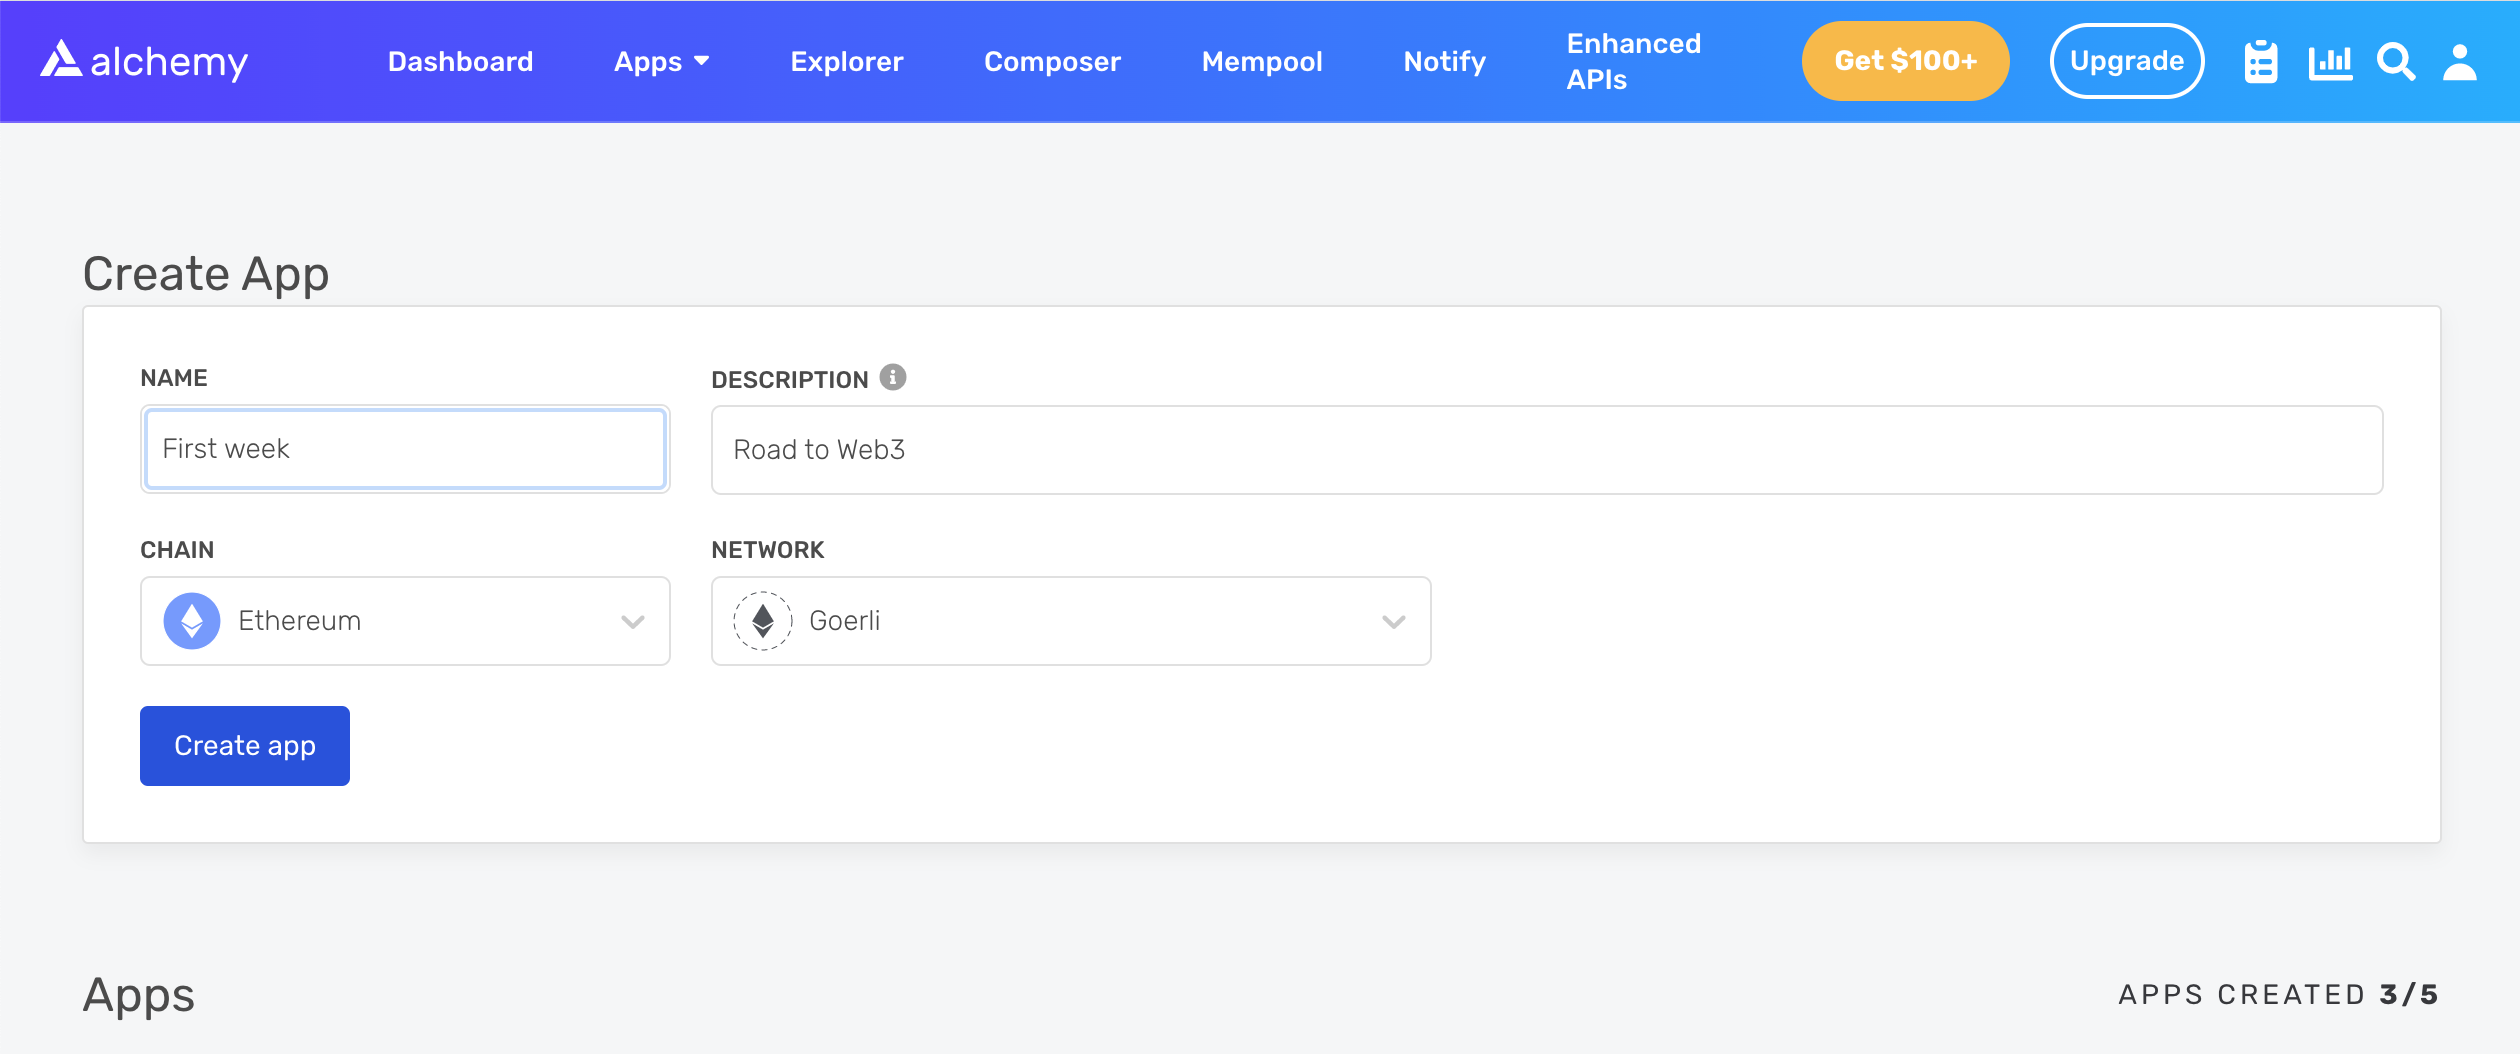This screenshot has height=1054, width=2520.
Task: Open the Network dropdown showing Goerli
Action: click(1071, 621)
